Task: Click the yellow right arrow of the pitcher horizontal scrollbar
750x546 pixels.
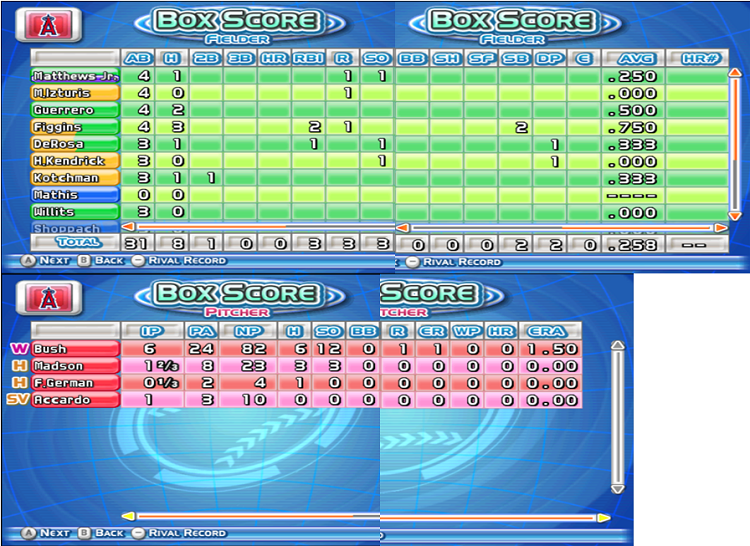Action: [x=604, y=517]
